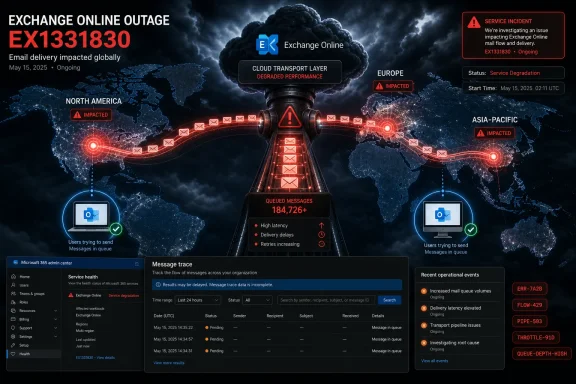Open View all events link

pyautogui.click(x=434, y=361)
